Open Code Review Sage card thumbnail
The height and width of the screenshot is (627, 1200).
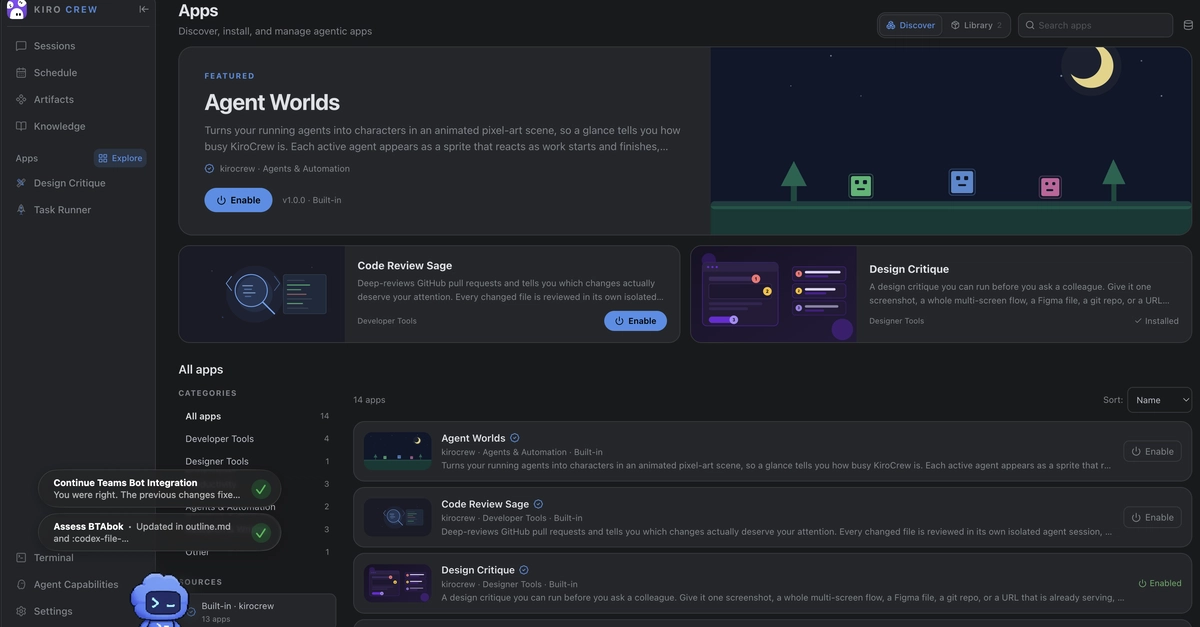pyautogui.click(x=262, y=294)
